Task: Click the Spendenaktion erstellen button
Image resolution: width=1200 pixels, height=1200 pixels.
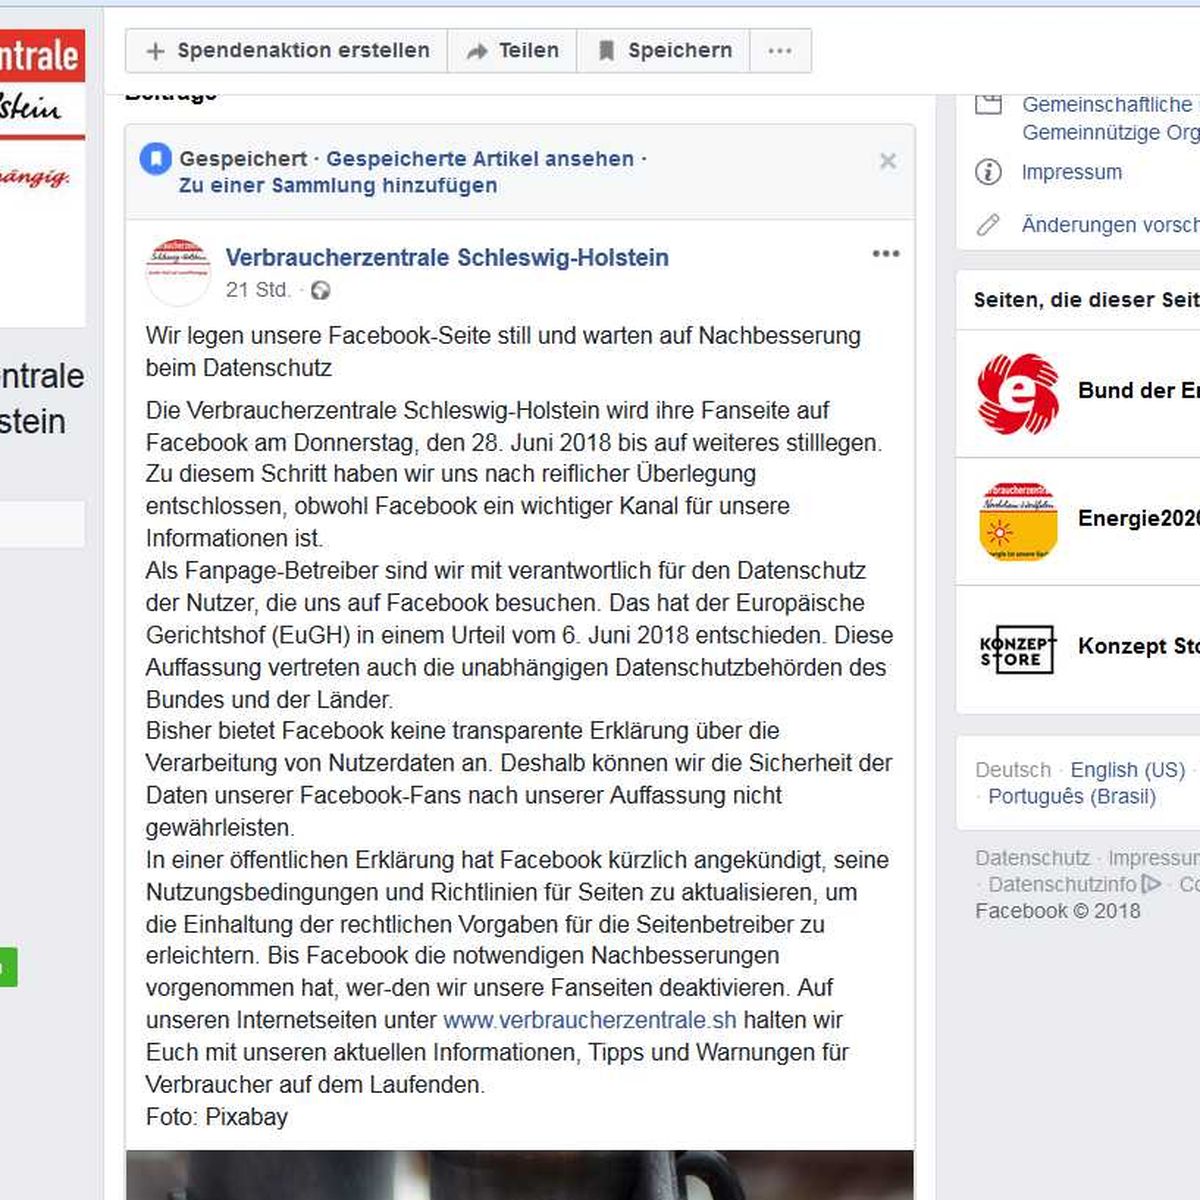Action: (x=287, y=51)
